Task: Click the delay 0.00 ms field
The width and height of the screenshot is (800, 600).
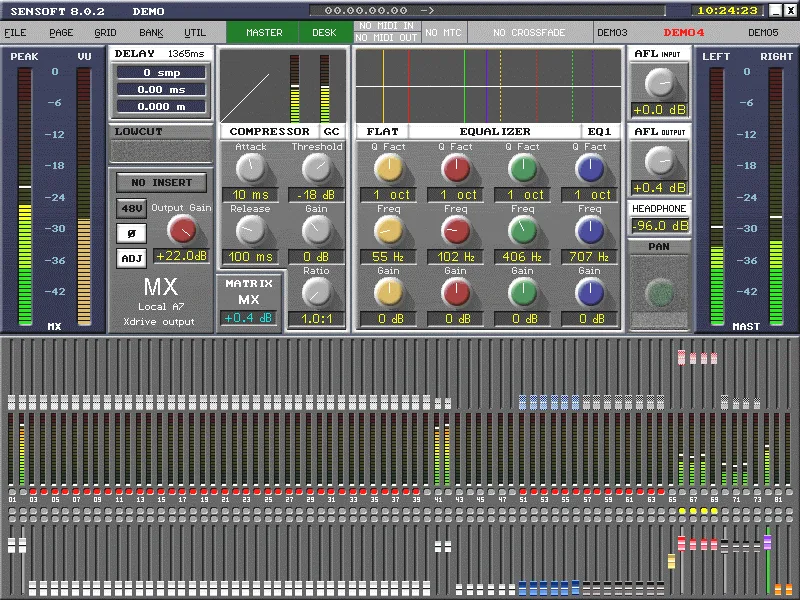Action: pos(161,90)
